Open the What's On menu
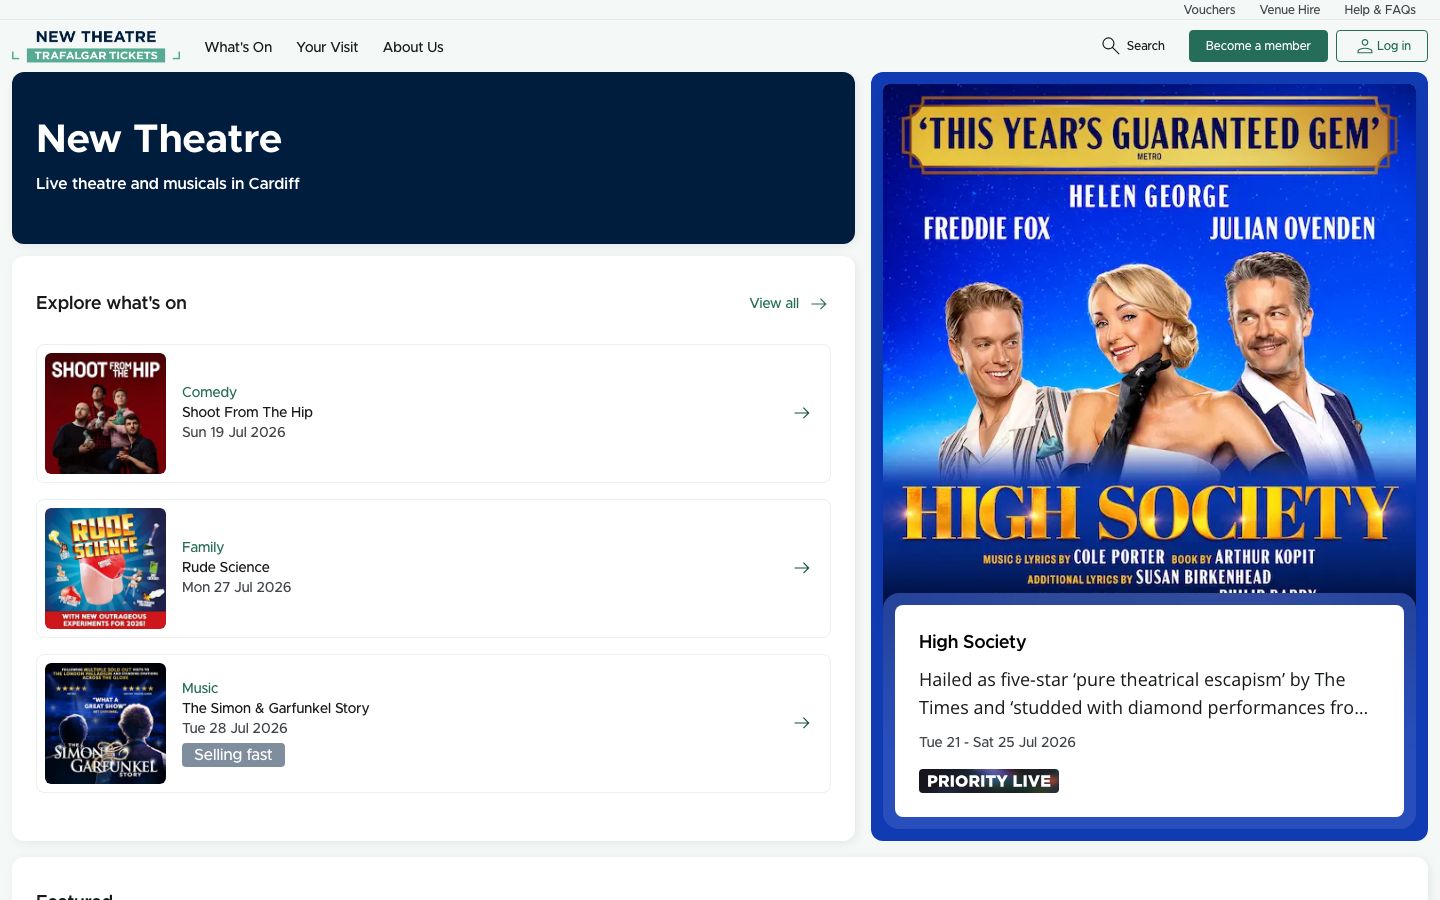 238,47
